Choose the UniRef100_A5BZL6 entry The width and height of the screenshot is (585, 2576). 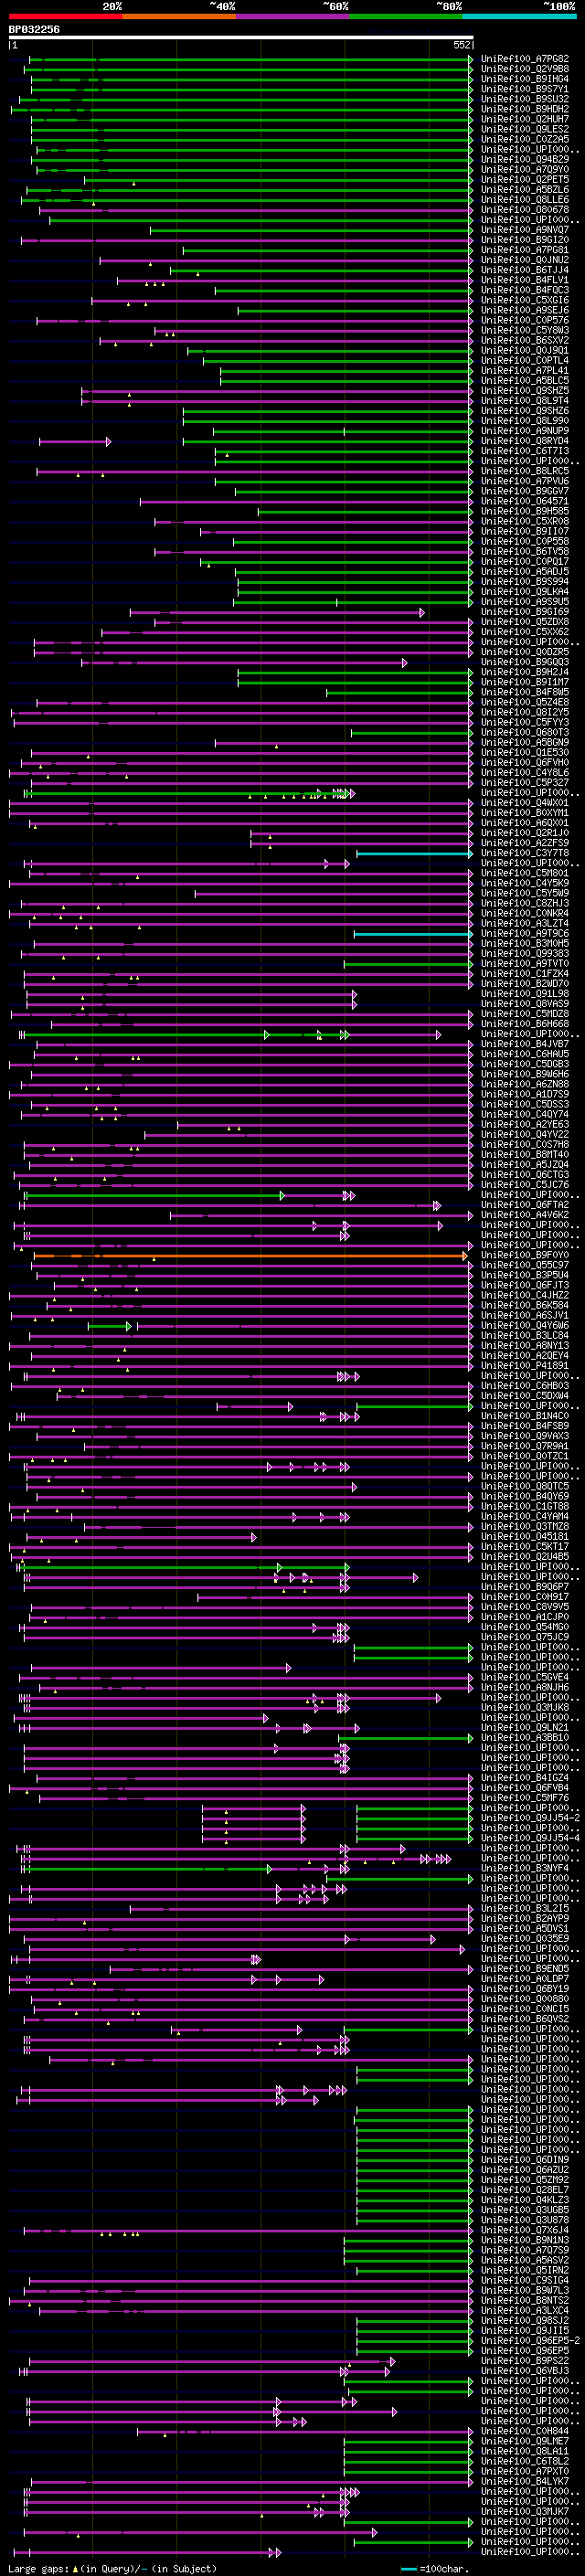click(x=525, y=189)
